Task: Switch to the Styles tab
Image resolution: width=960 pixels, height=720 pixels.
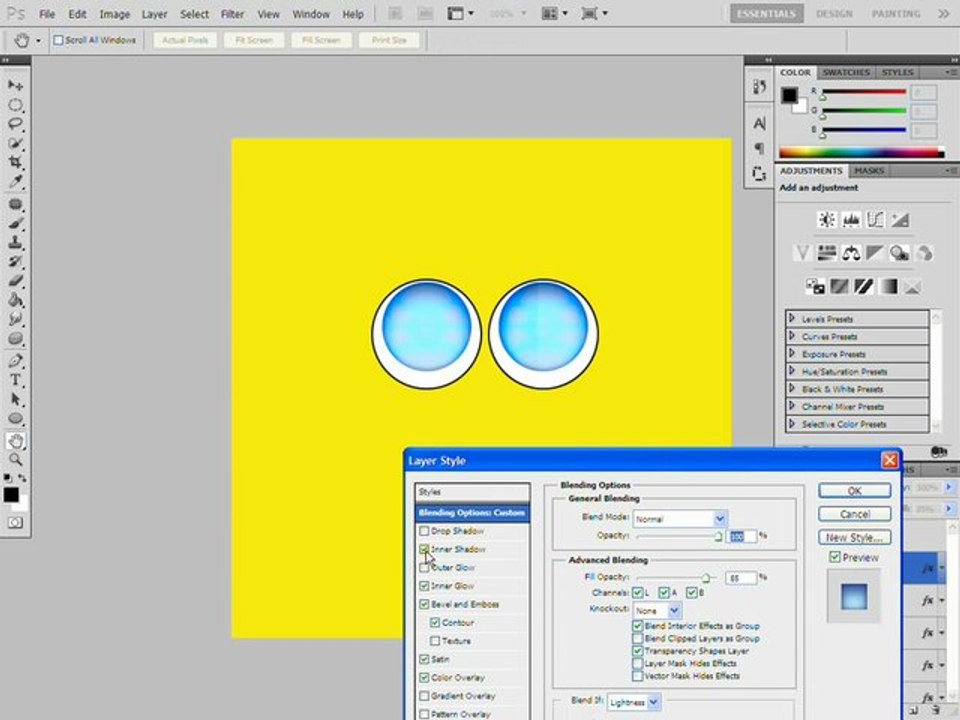Action: tap(897, 72)
